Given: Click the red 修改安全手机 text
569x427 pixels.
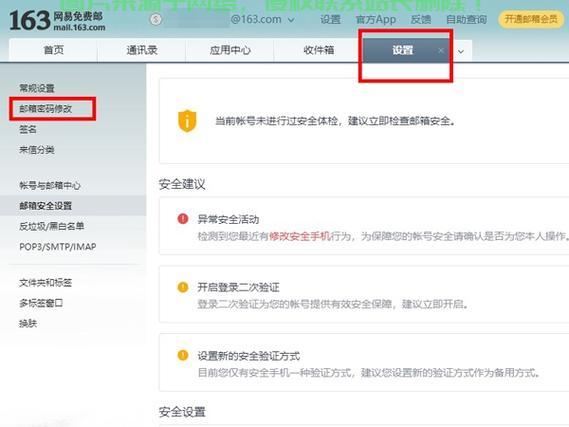Looking at the screenshot, I should point(300,236).
